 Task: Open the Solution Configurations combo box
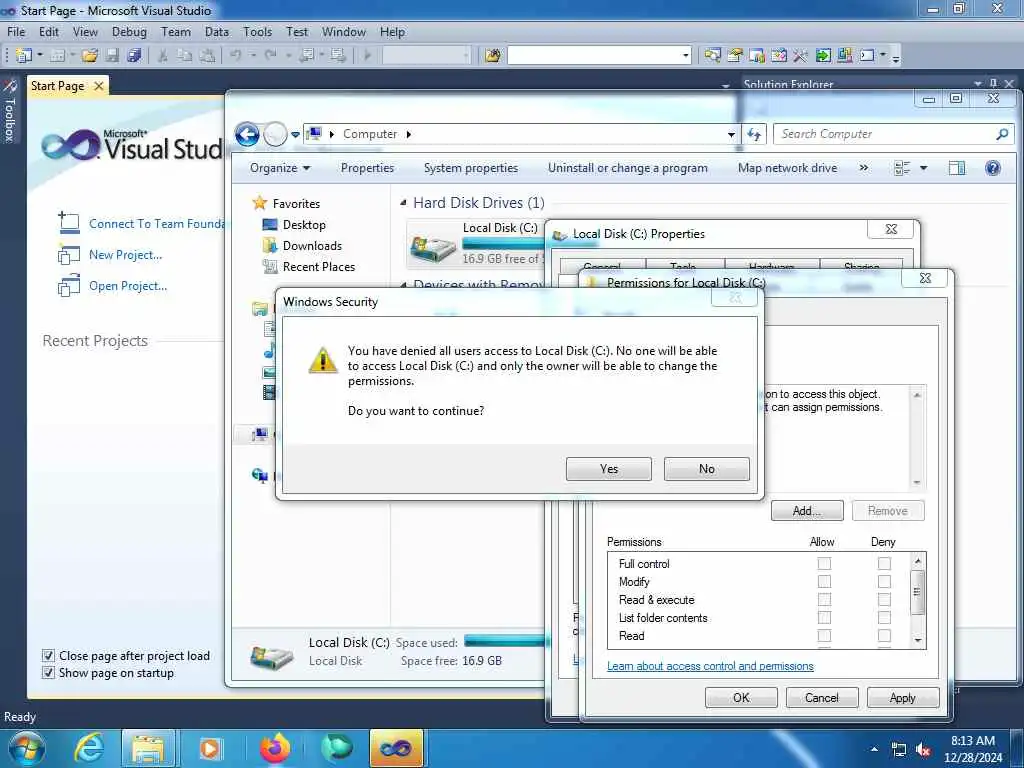coord(426,56)
